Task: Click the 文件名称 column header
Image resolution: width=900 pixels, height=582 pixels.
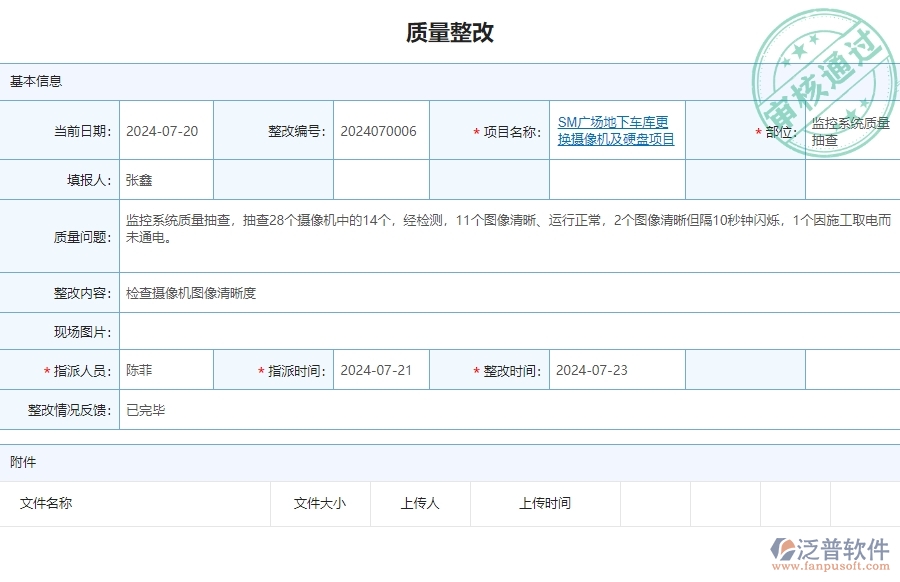Action: pos(47,503)
